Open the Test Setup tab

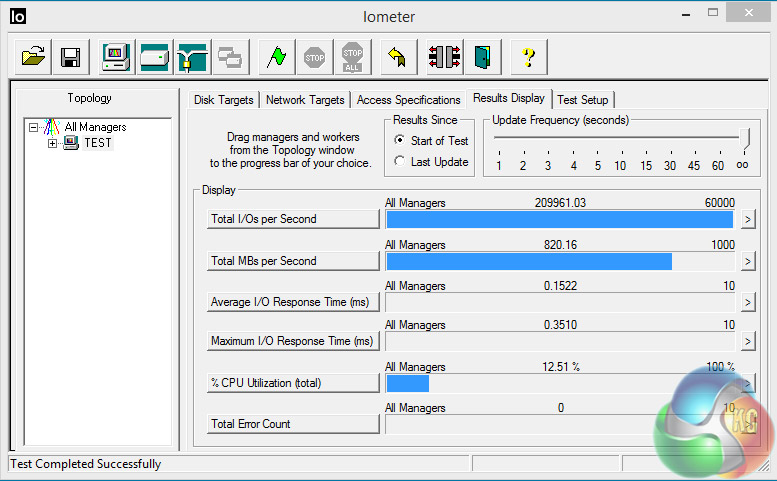point(583,100)
